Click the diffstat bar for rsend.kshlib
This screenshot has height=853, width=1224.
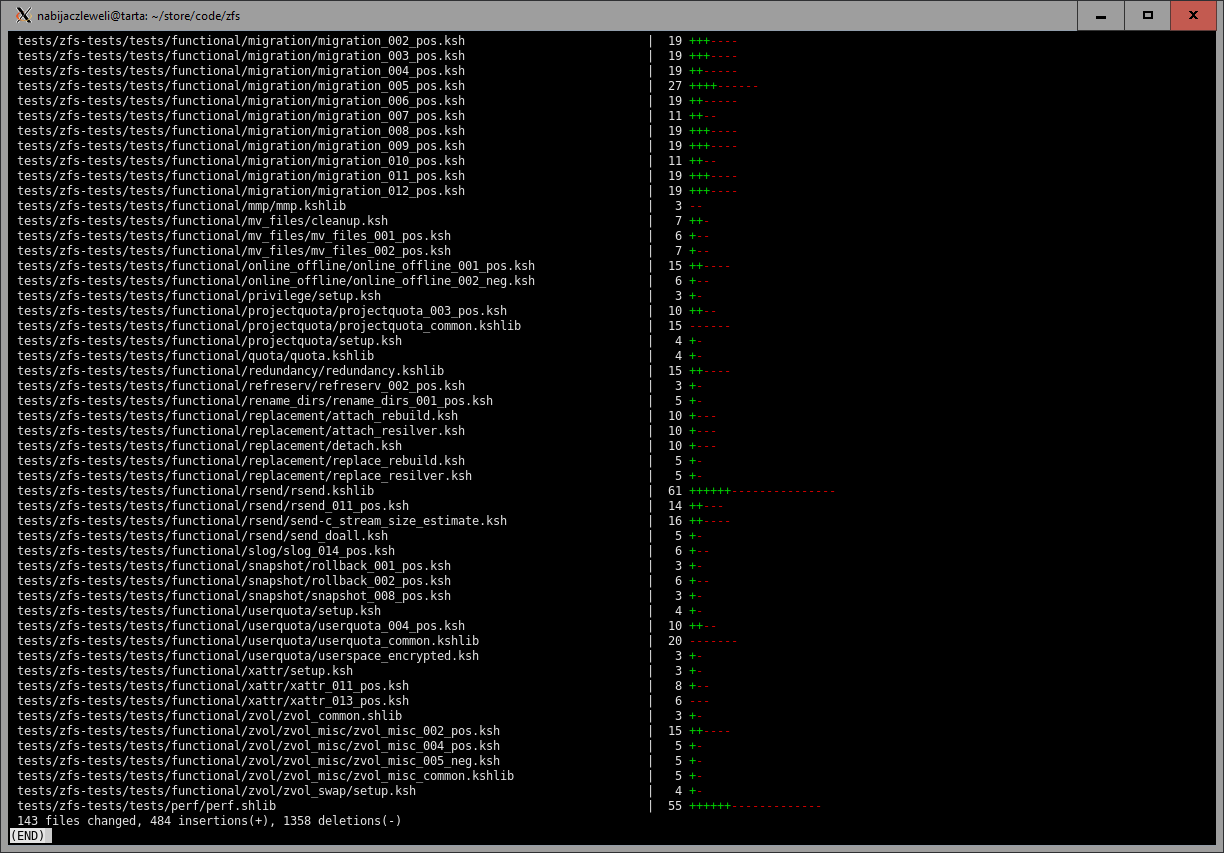click(761, 491)
